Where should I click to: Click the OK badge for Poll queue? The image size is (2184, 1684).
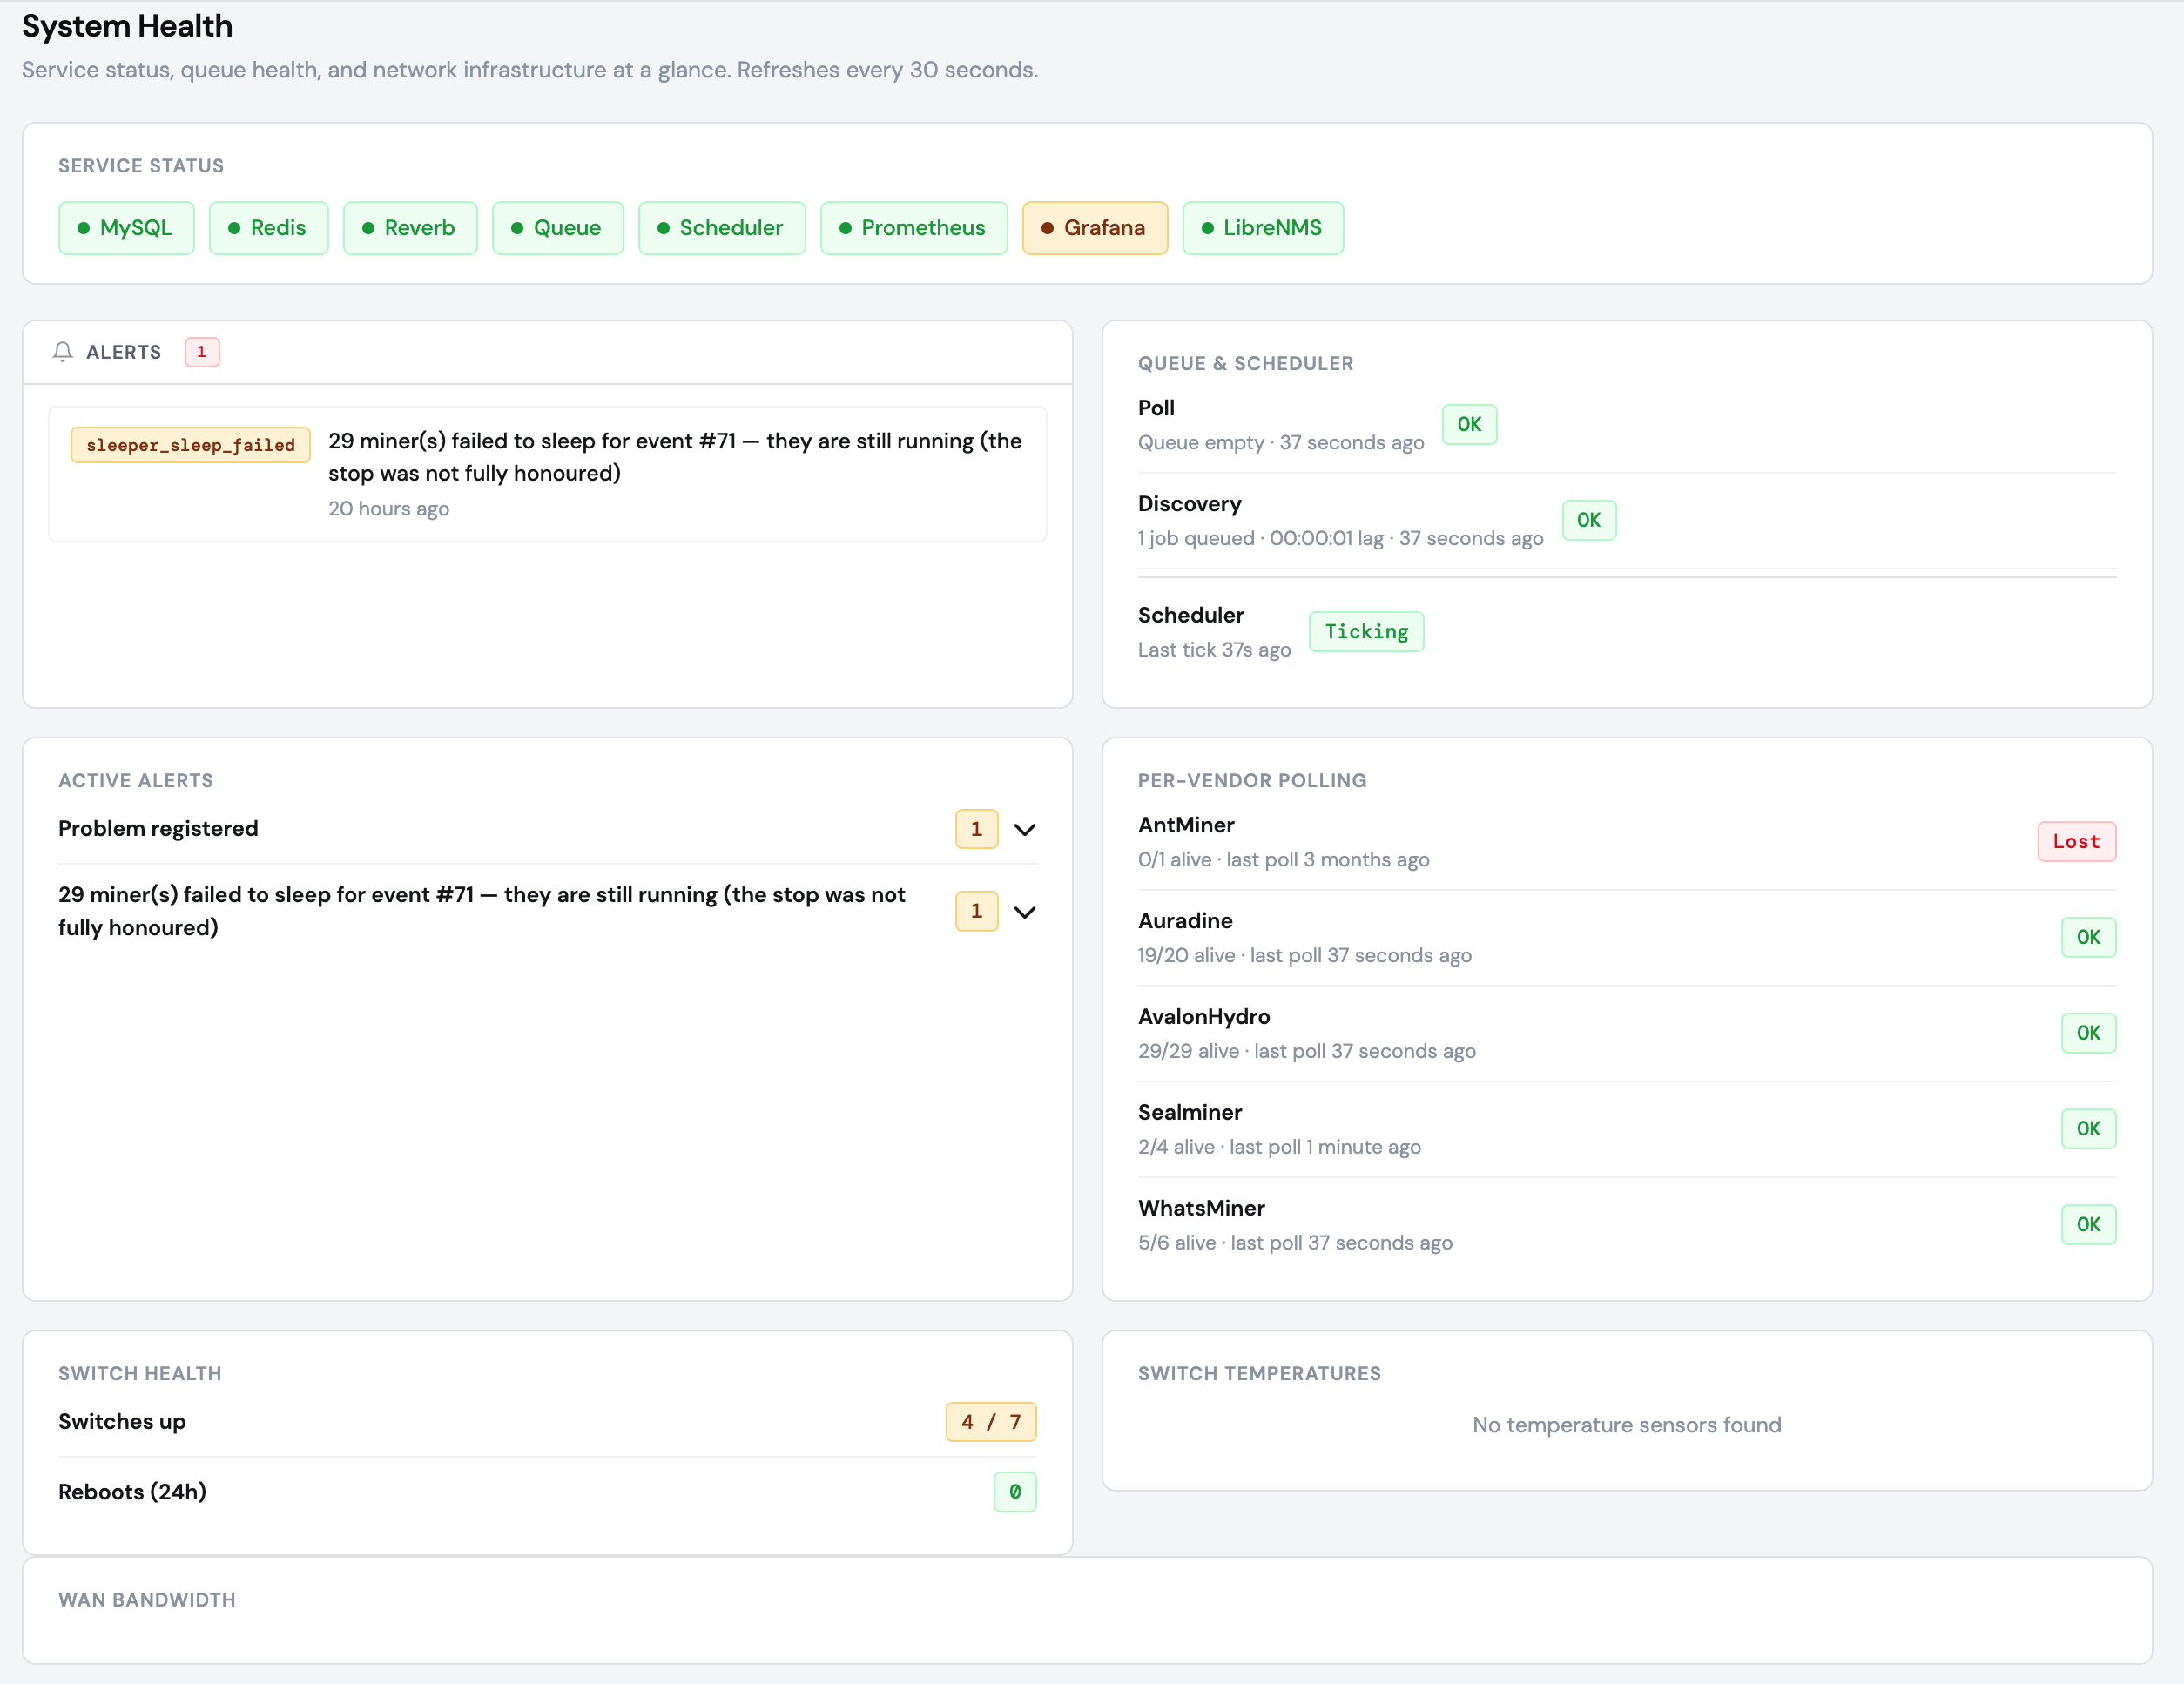coord(1469,424)
